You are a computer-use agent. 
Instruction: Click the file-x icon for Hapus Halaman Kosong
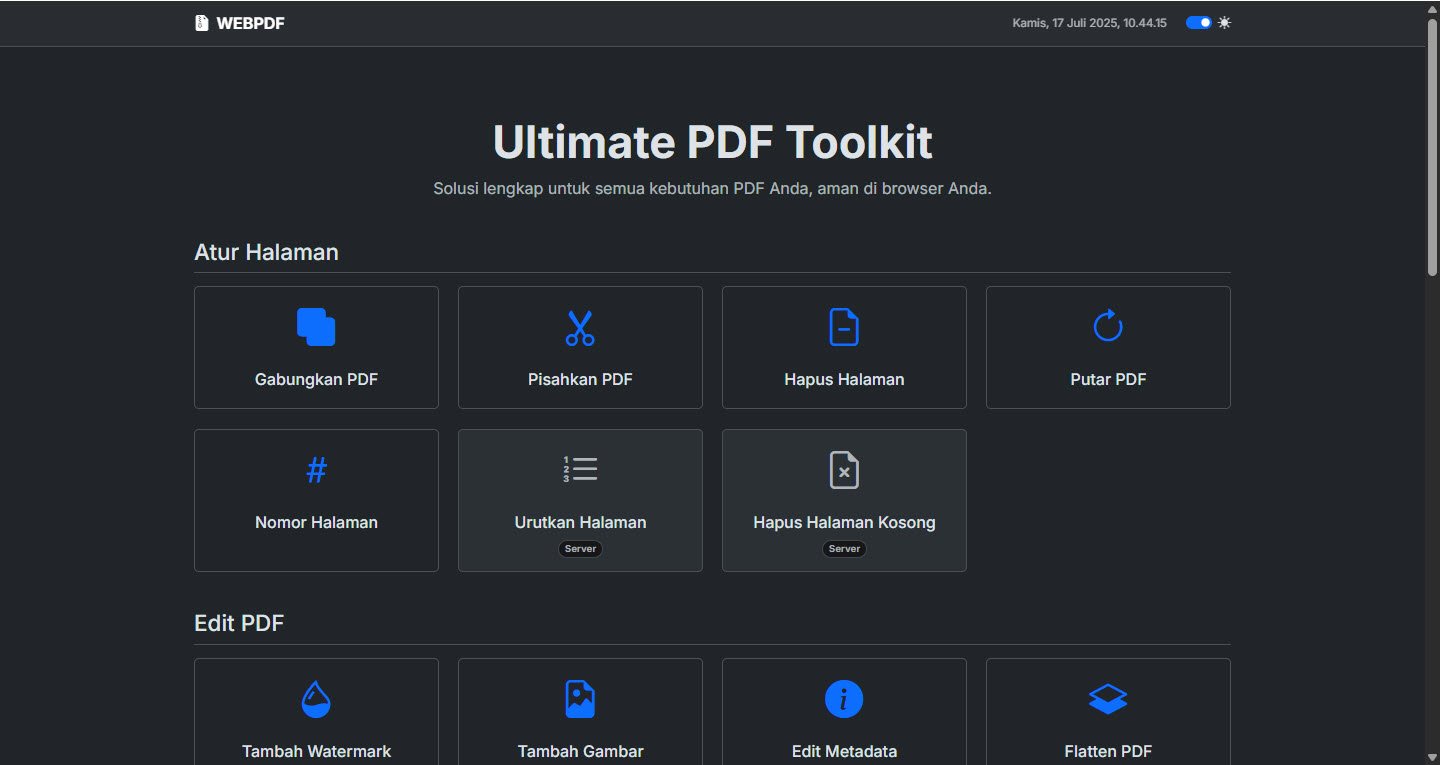pyautogui.click(x=844, y=470)
